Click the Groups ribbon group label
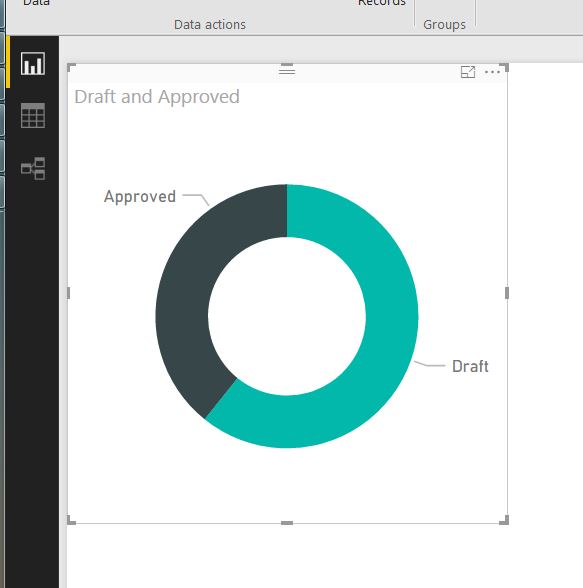The height and width of the screenshot is (588, 583). [444, 25]
